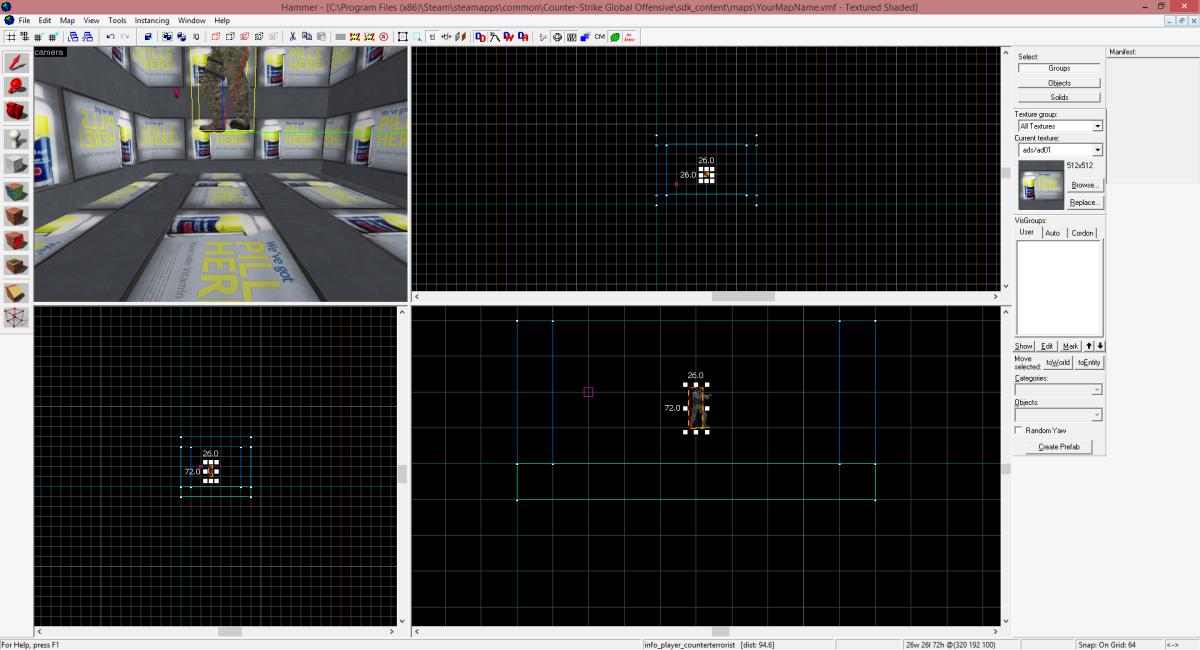Click the Undo arrow in toolbar
Image resolution: width=1200 pixels, height=650 pixels.
110,36
